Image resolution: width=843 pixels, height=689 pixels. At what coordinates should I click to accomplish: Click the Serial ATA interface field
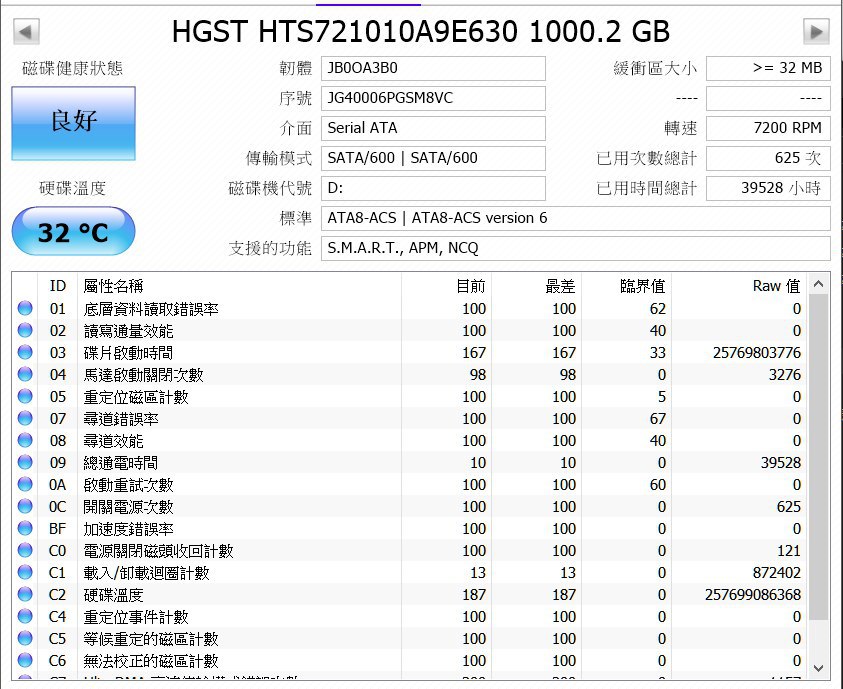coord(433,128)
